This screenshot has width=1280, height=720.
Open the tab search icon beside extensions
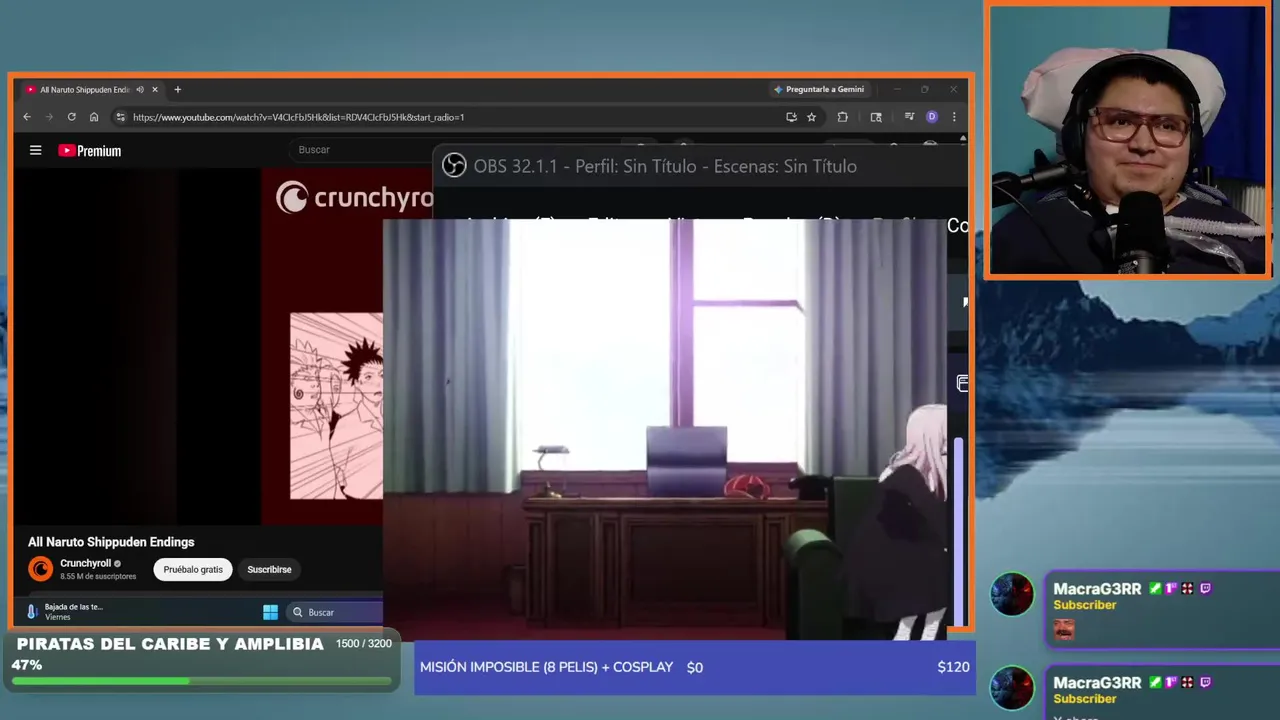coord(876,117)
